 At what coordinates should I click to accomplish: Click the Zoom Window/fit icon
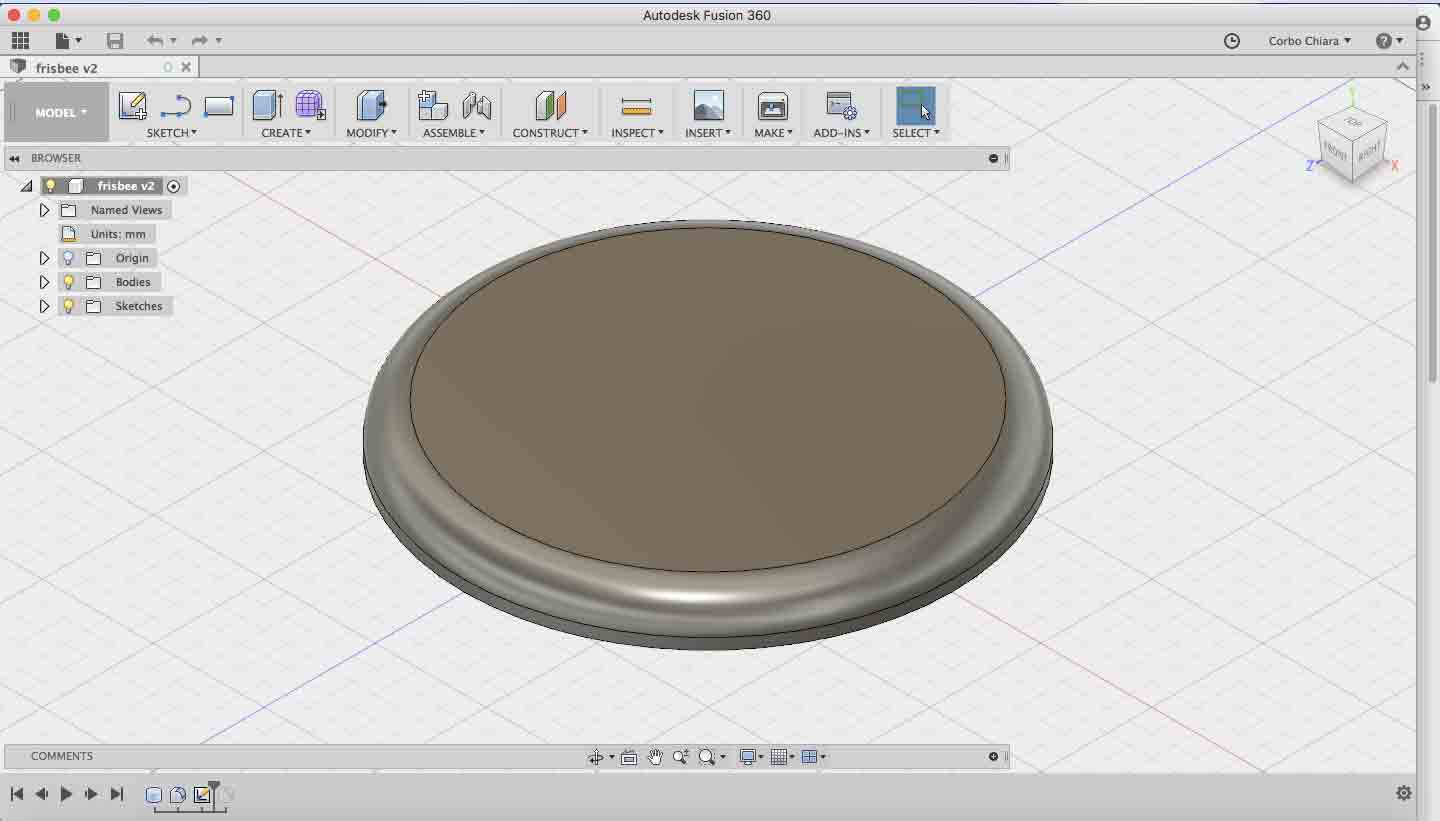coord(707,757)
